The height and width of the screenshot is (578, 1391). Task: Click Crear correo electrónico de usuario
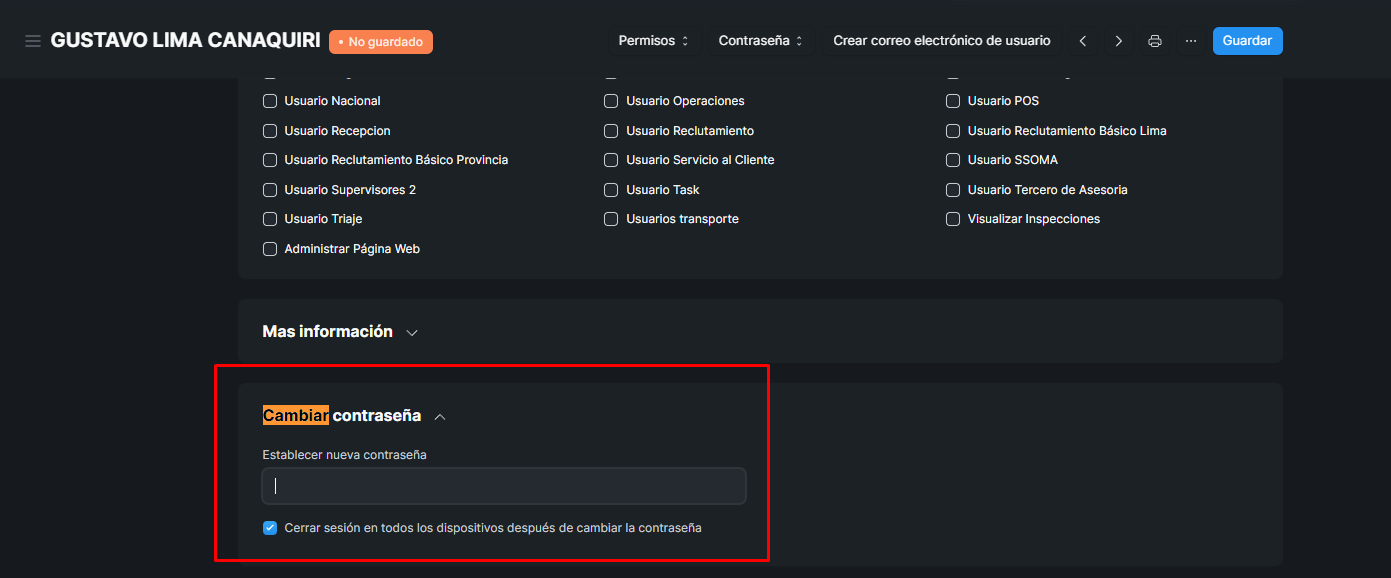[941, 41]
